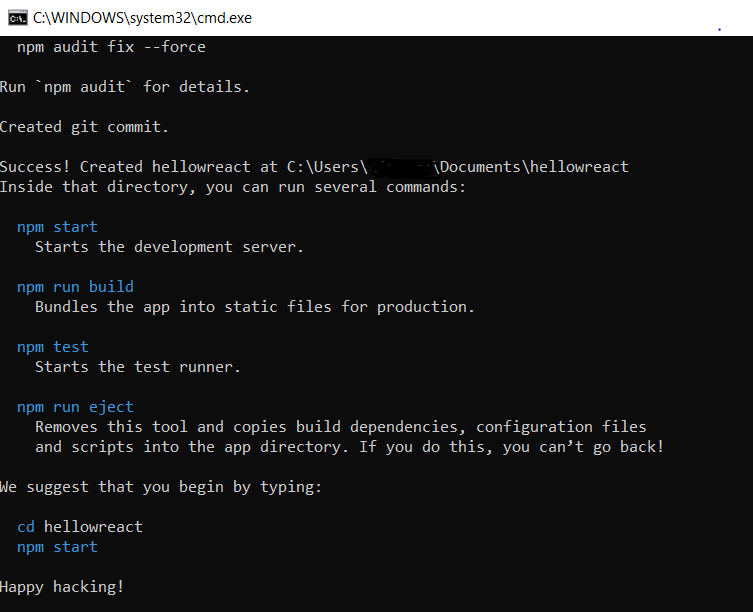Click the 'Happy hacking!' text
The image size is (753, 612).
(62, 587)
